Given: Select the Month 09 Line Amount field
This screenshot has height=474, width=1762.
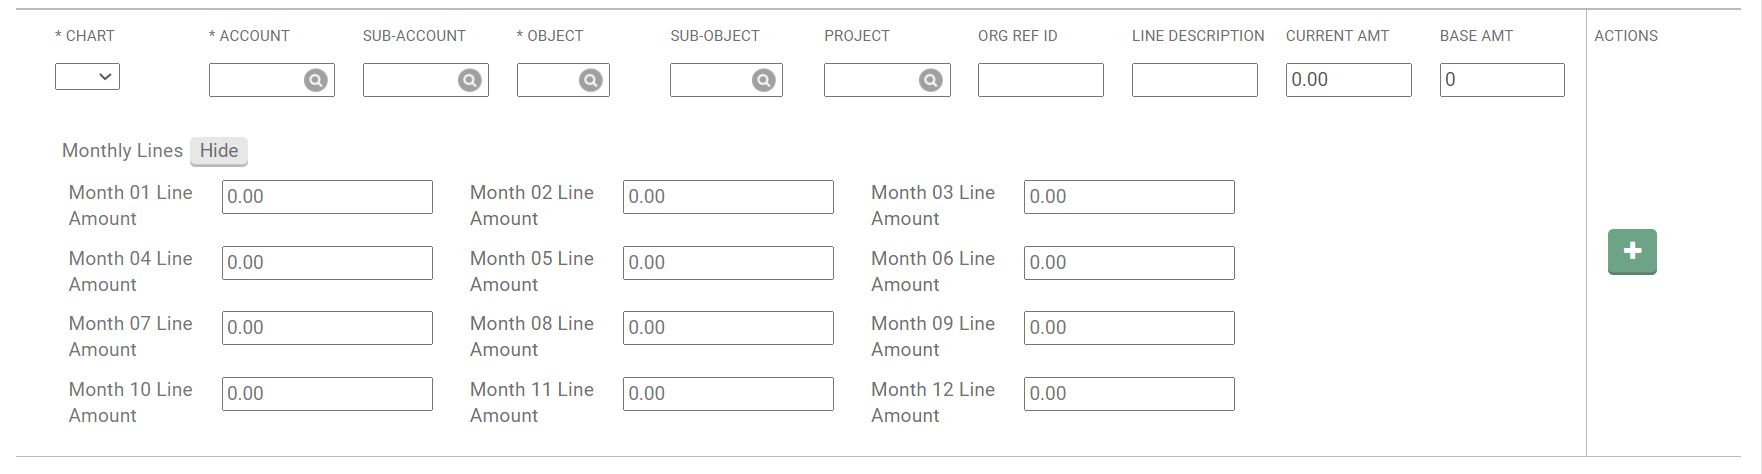Looking at the screenshot, I should pyautogui.click(x=1129, y=328).
